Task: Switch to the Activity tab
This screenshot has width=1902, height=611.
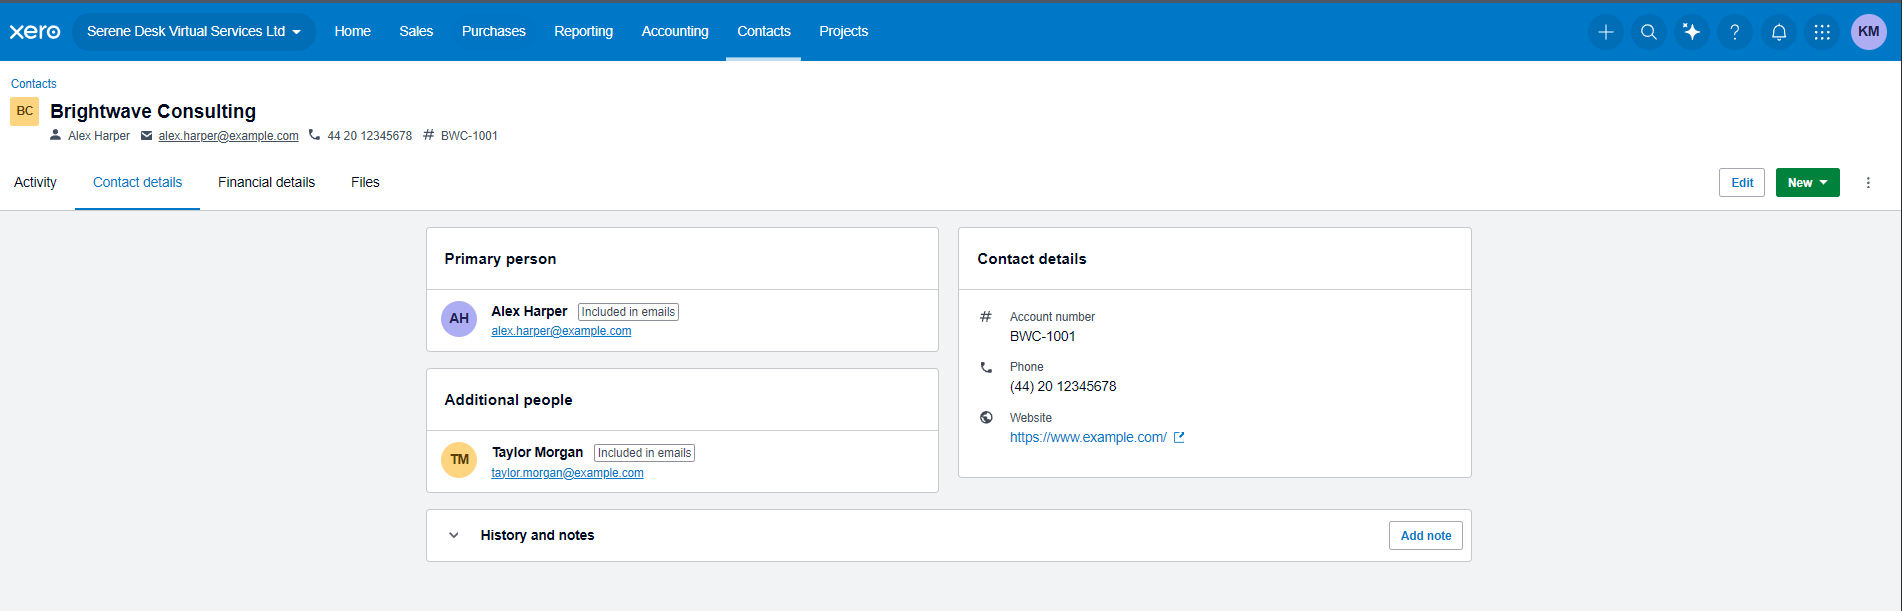Action: pyautogui.click(x=35, y=182)
